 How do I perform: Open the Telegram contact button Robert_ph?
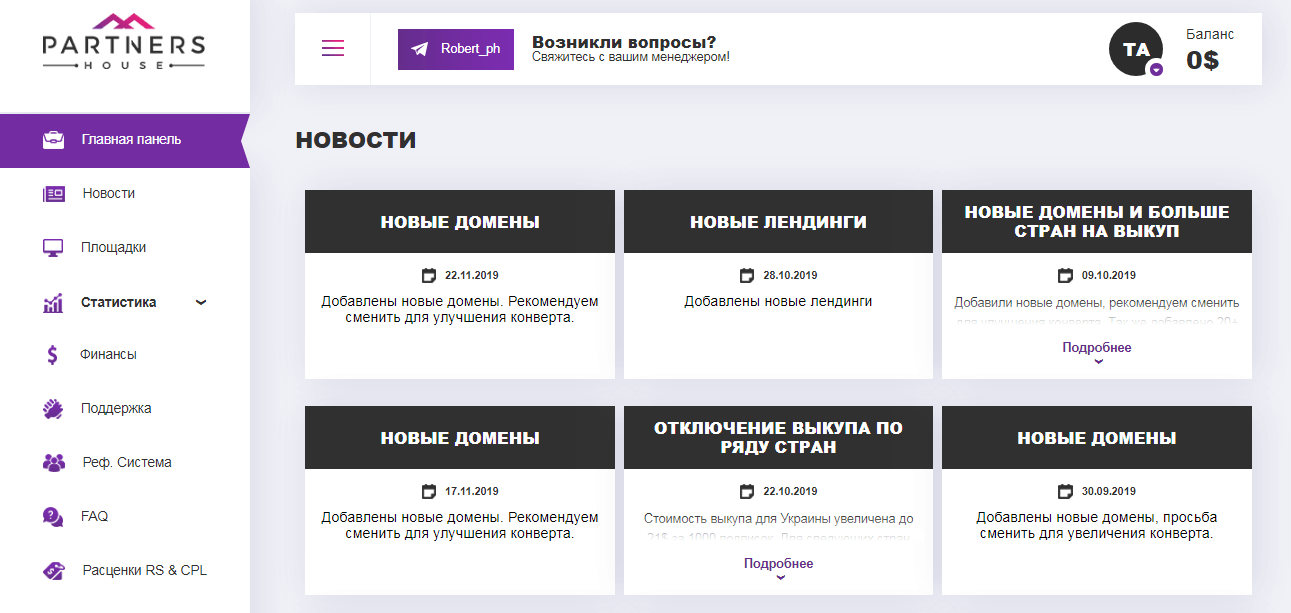point(455,48)
